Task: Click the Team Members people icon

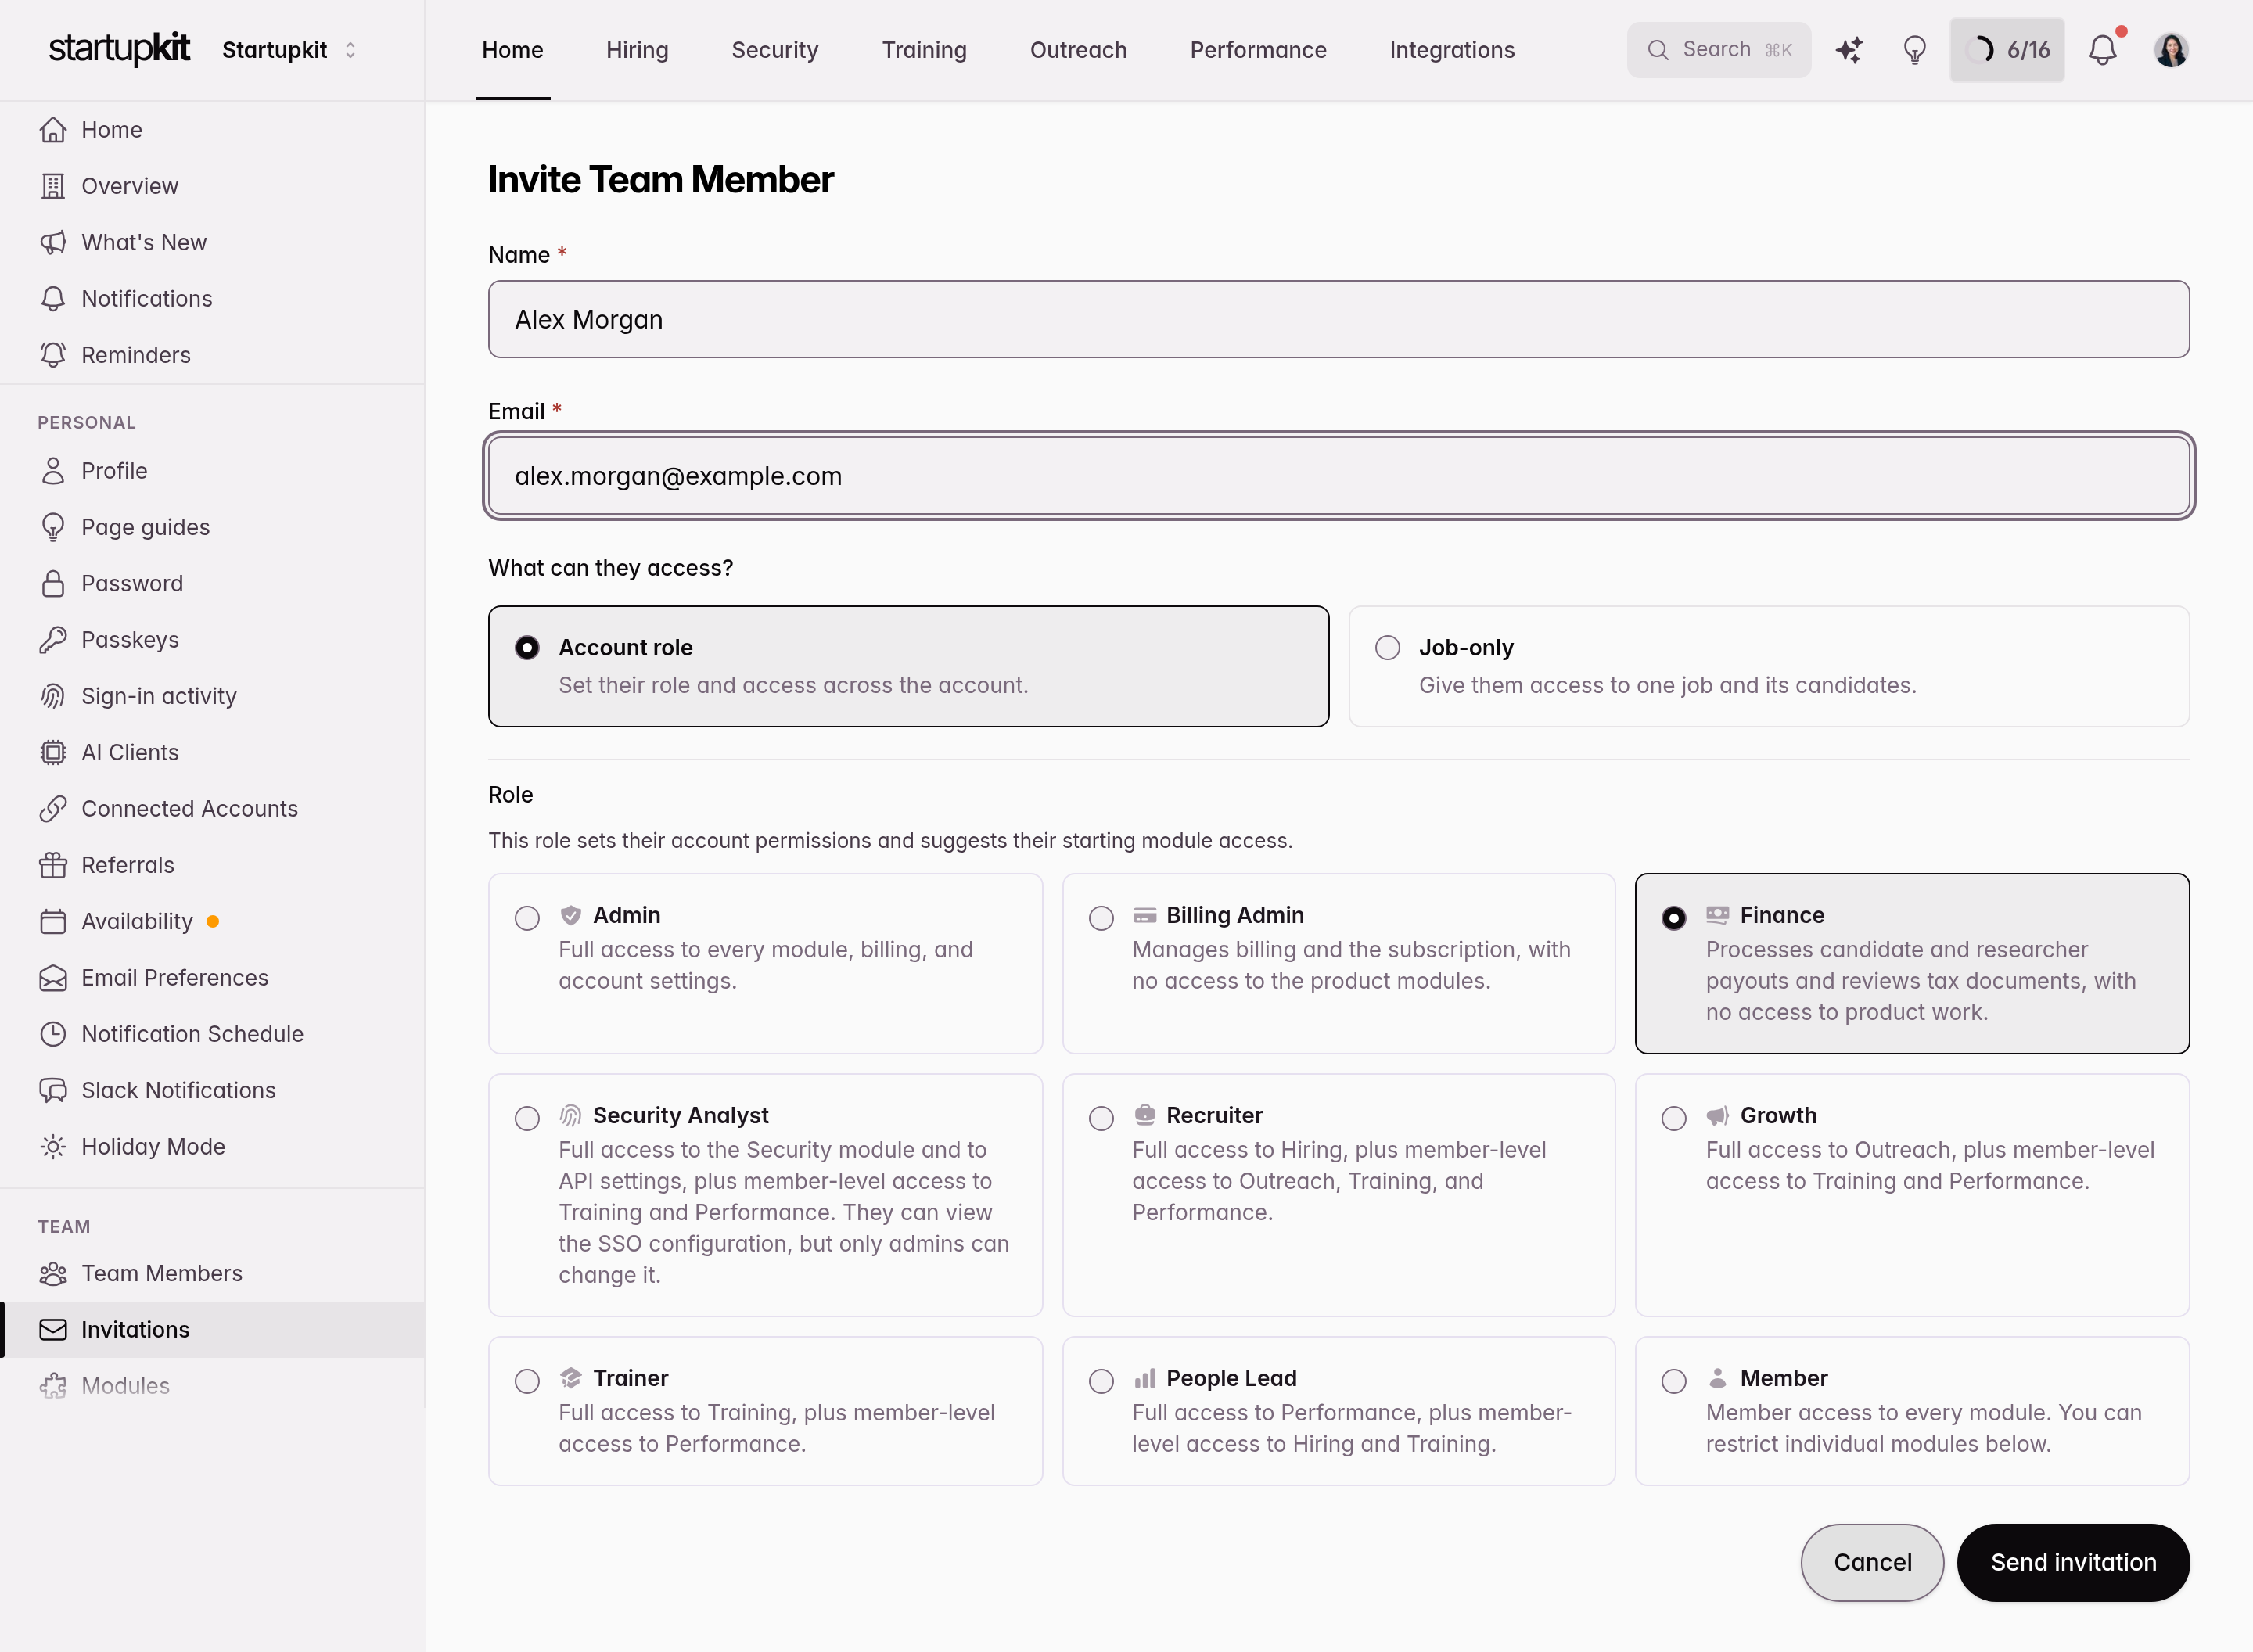Action: pyautogui.click(x=53, y=1273)
